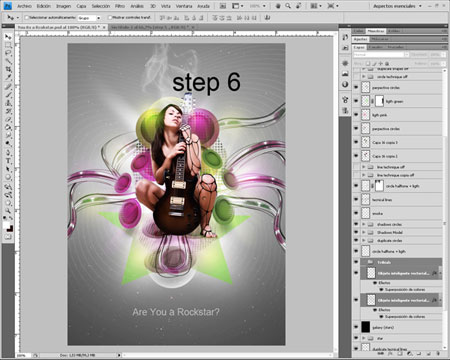Viewport: 450px width, 360px height.
Task: Select the perspective circles layer above ligth green
Action: (x=401, y=87)
